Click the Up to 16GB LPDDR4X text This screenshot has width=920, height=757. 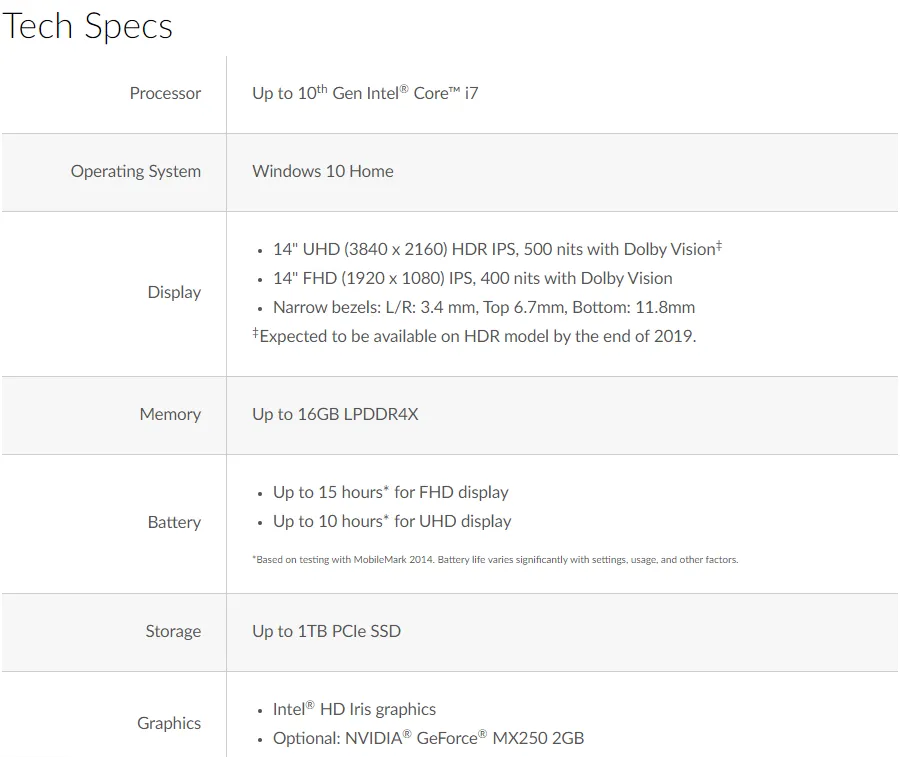tap(335, 414)
